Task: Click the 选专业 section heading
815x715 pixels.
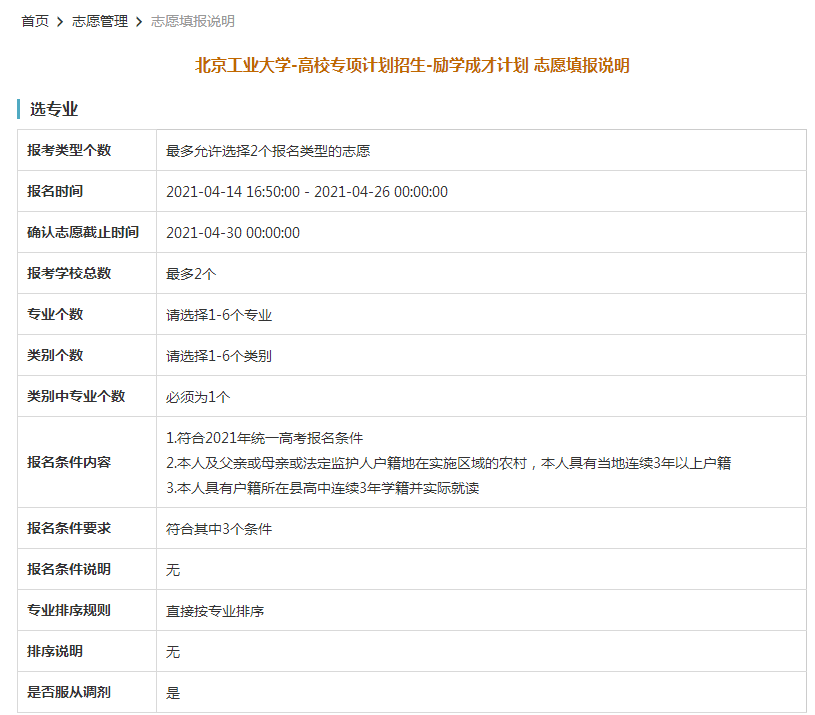Action: click(x=54, y=109)
